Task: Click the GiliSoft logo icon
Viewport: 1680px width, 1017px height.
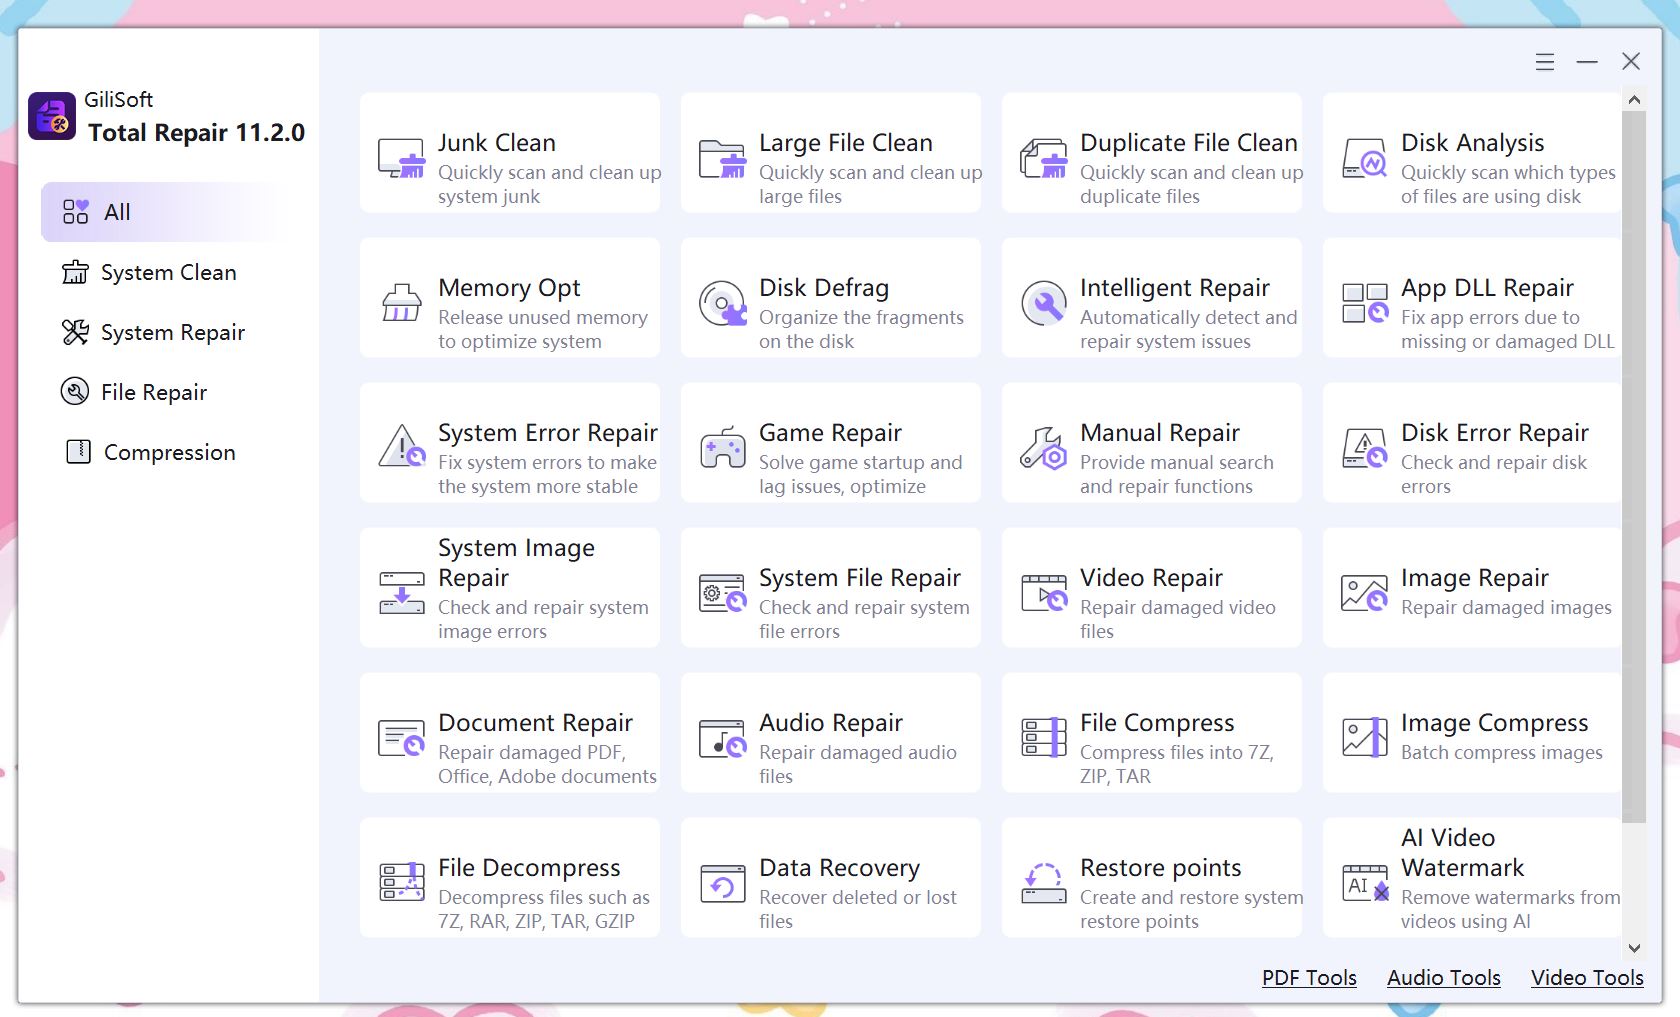Action: point(51,116)
